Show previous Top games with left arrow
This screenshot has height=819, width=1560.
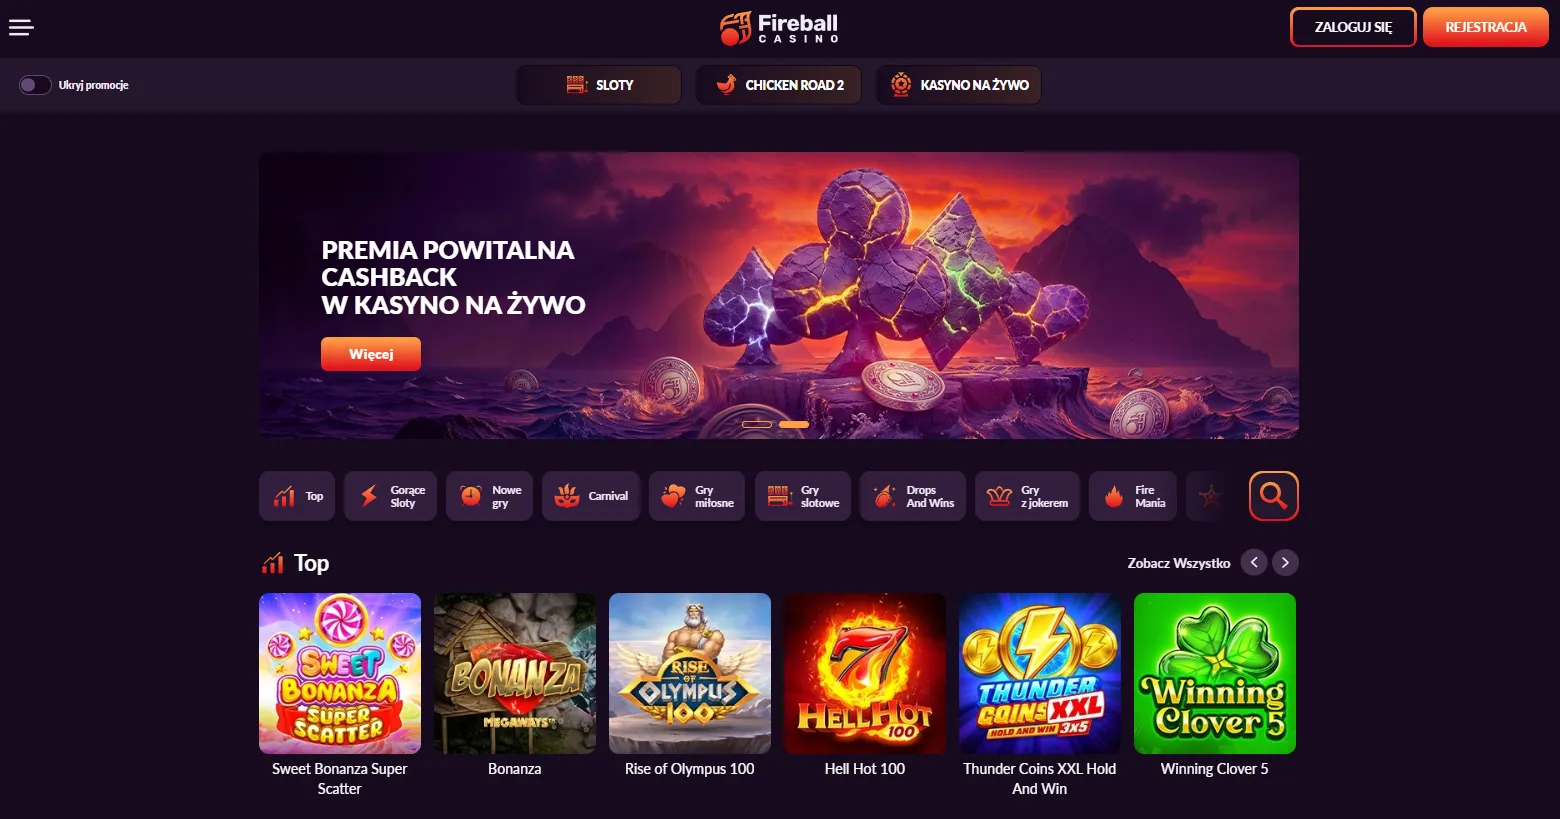[1254, 563]
